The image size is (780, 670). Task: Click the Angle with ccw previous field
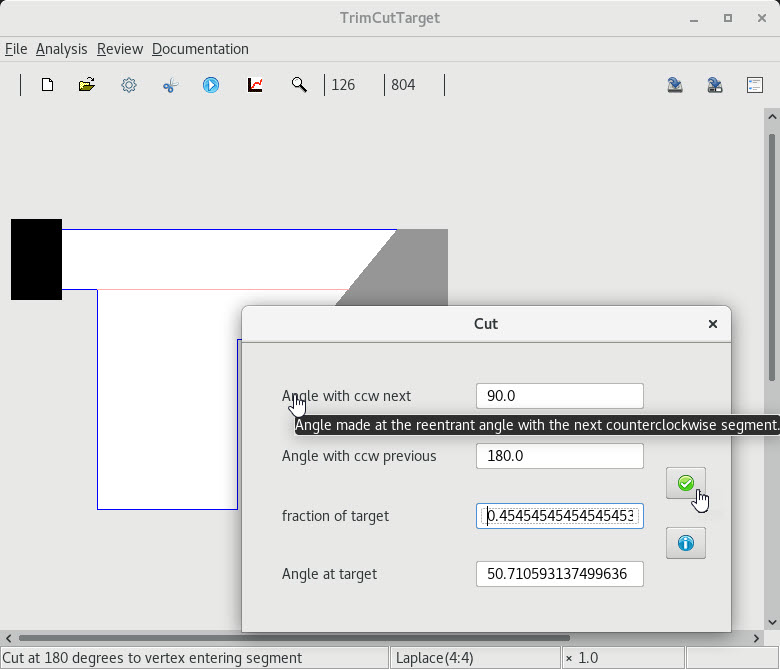[559, 456]
